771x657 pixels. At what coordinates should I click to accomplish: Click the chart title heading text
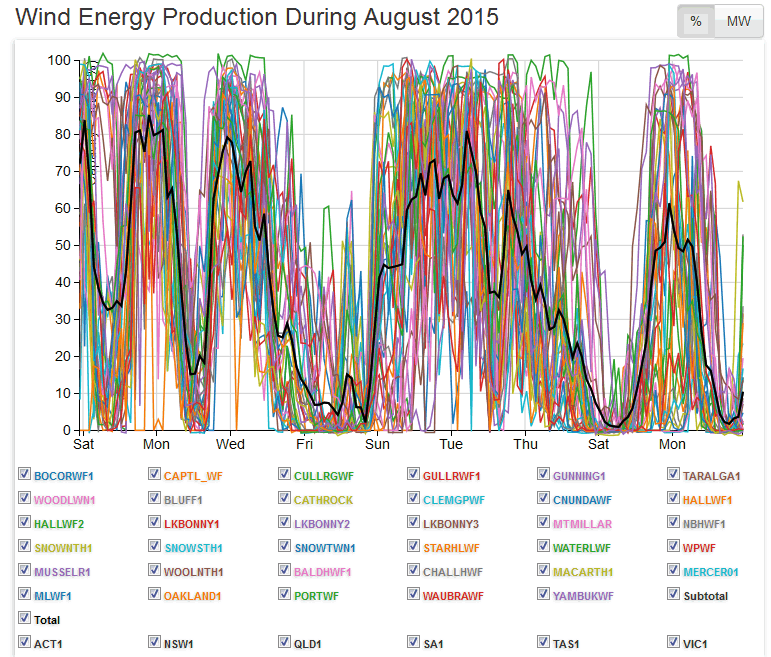257,18
